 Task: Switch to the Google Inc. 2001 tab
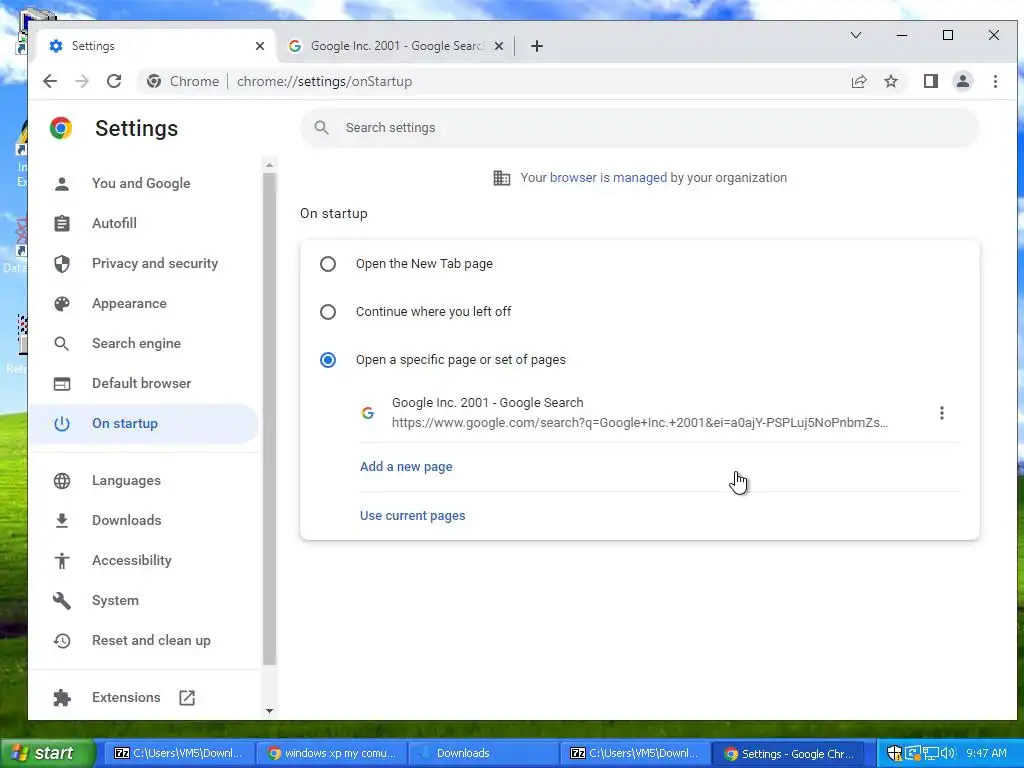point(396,46)
